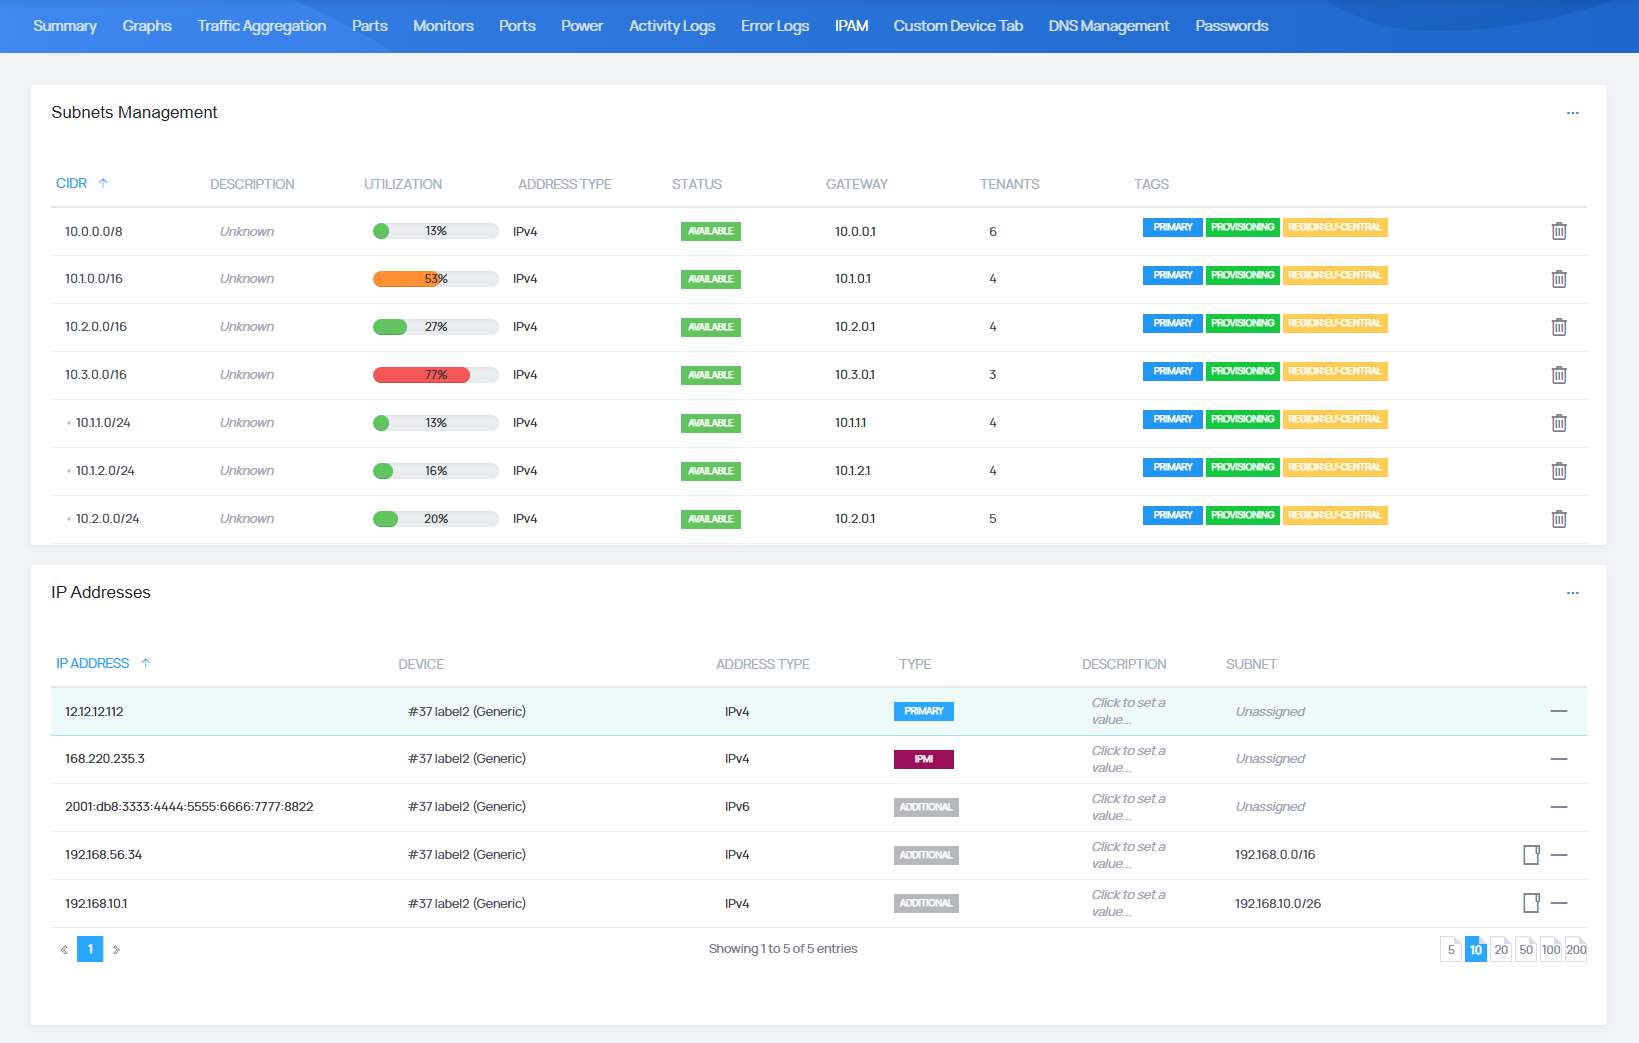Delete the 10.3.0.0/16 subnet

point(1558,375)
